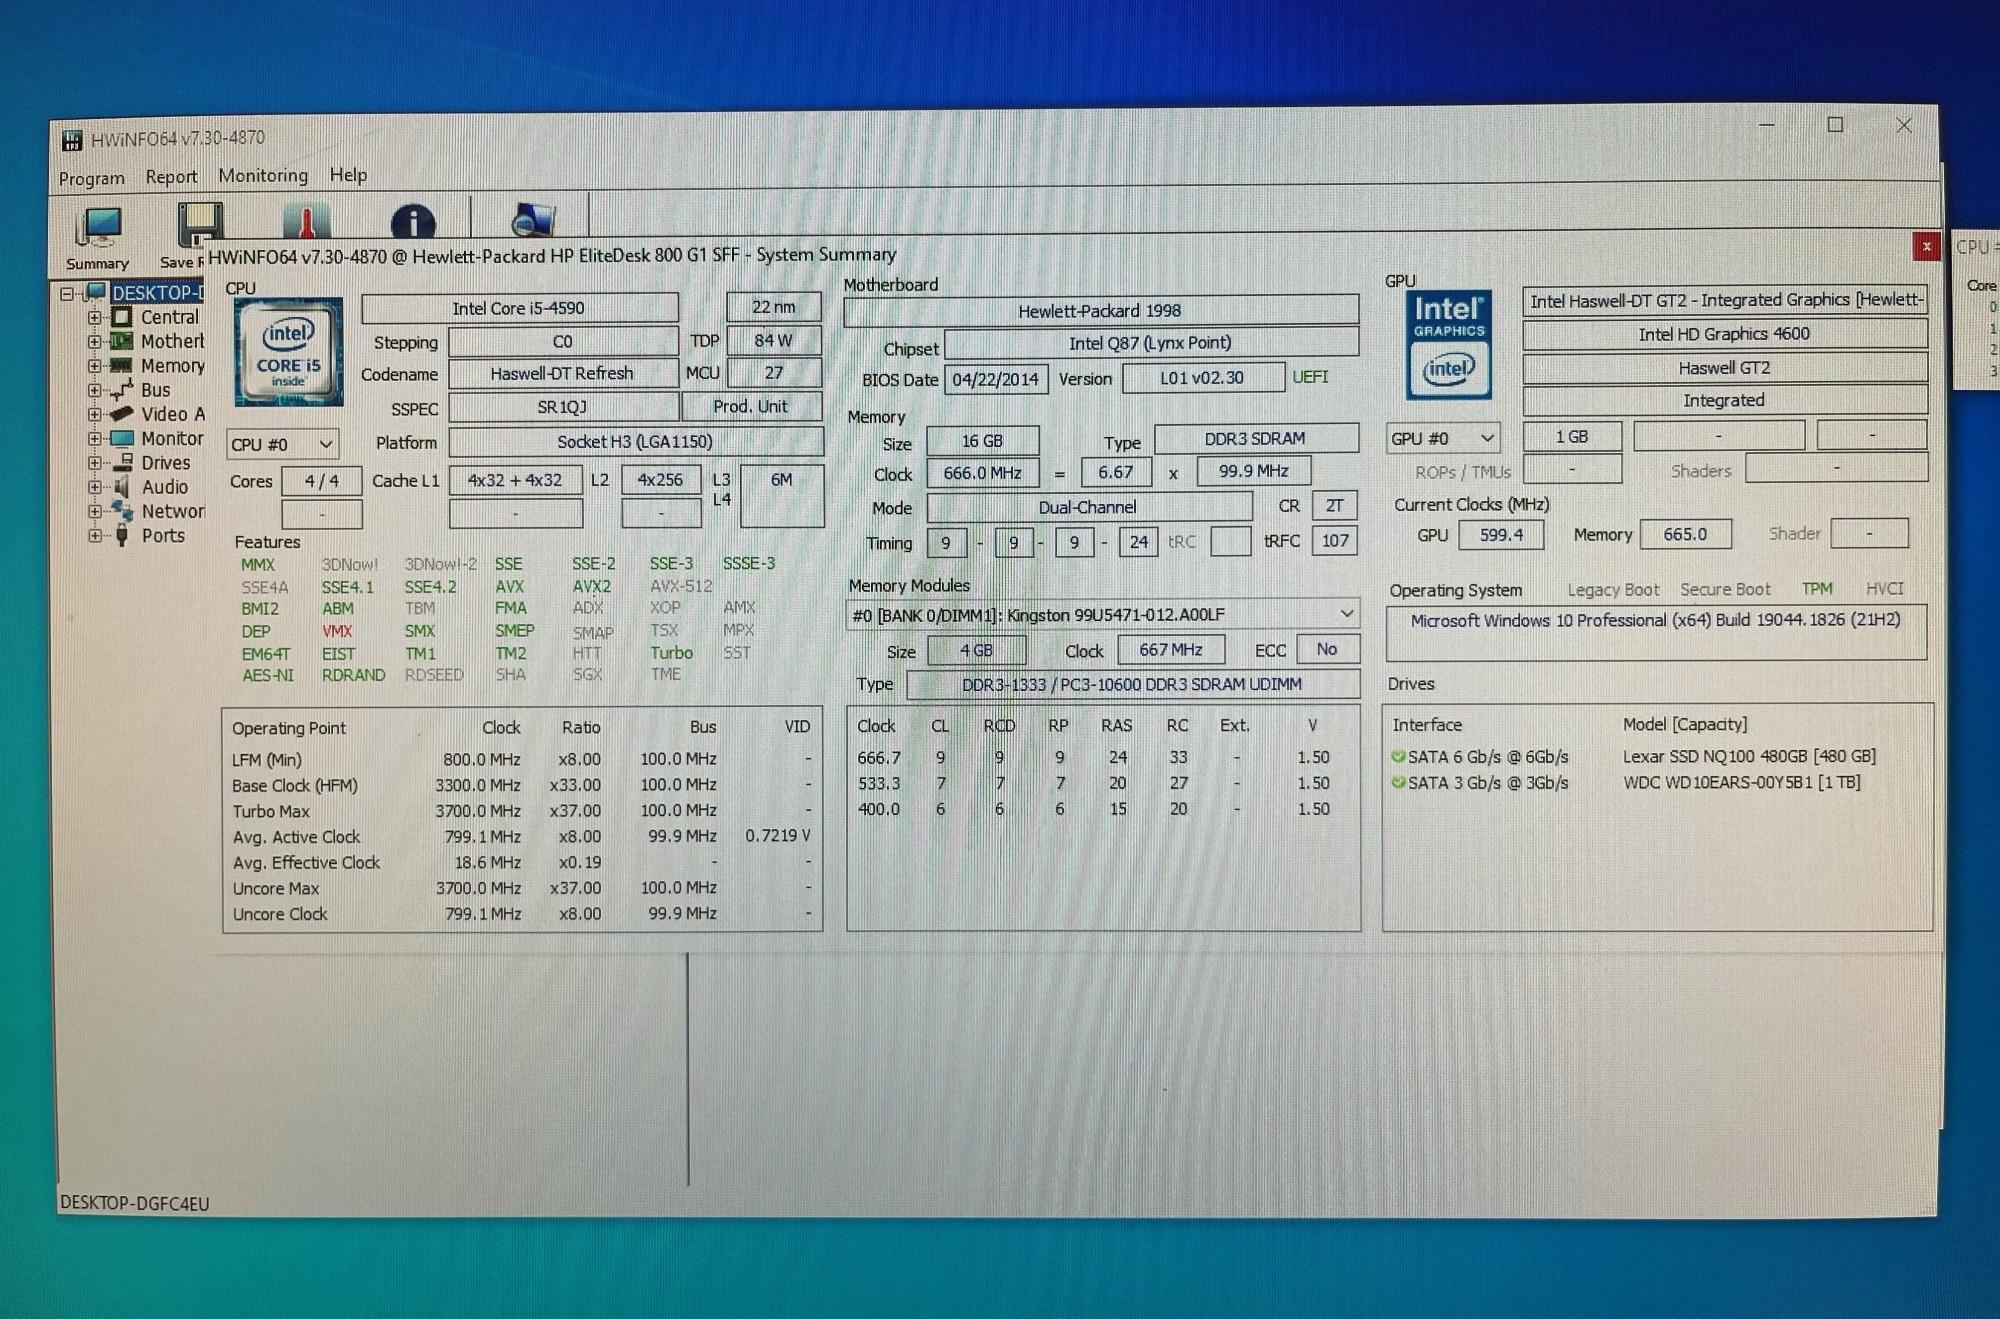Click the DESKTOP-DGFC4EU status bar text
2000x1319 pixels.
pyautogui.click(x=135, y=1203)
